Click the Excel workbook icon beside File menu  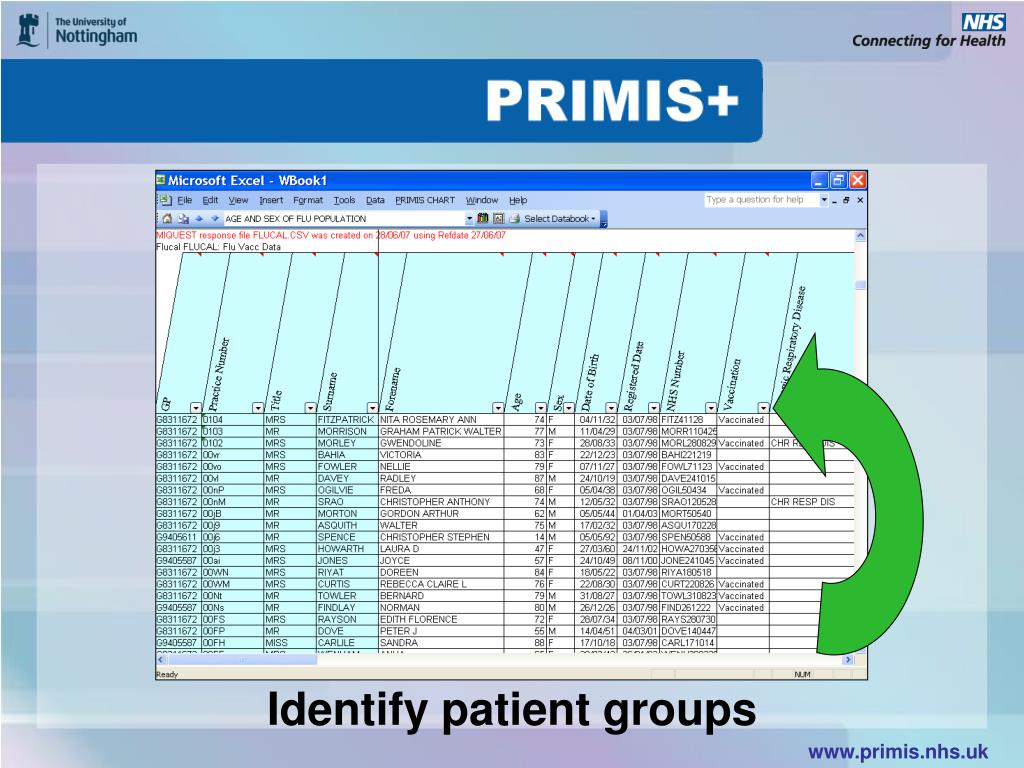pyautogui.click(x=165, y=200)
